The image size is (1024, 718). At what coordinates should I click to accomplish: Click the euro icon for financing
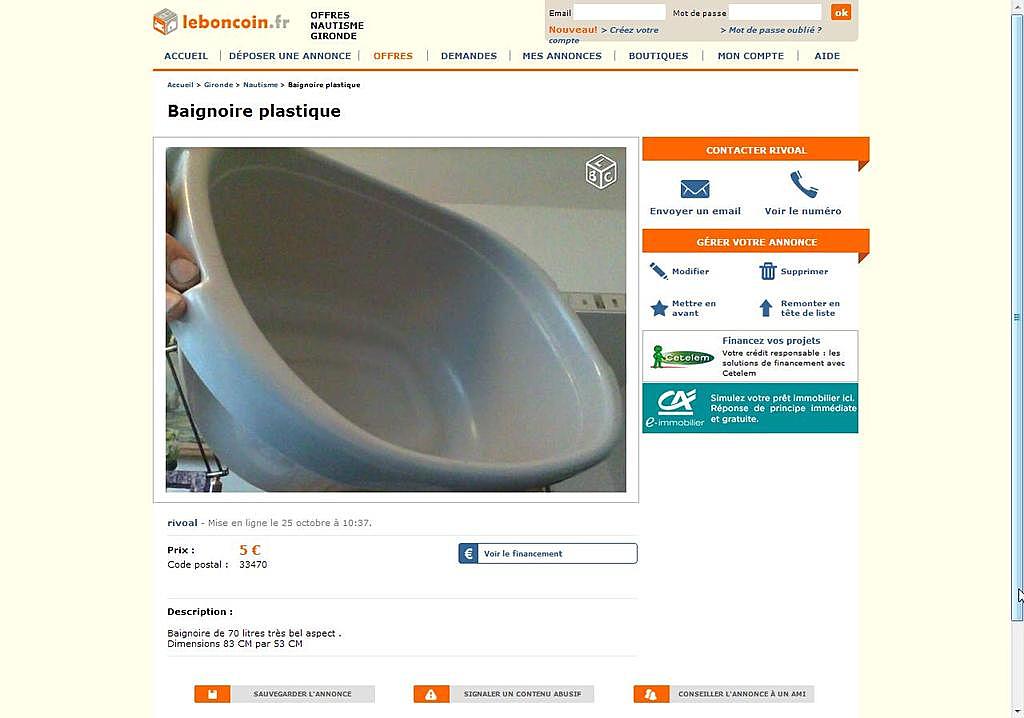pyautogui.click(x=468, y=553)
